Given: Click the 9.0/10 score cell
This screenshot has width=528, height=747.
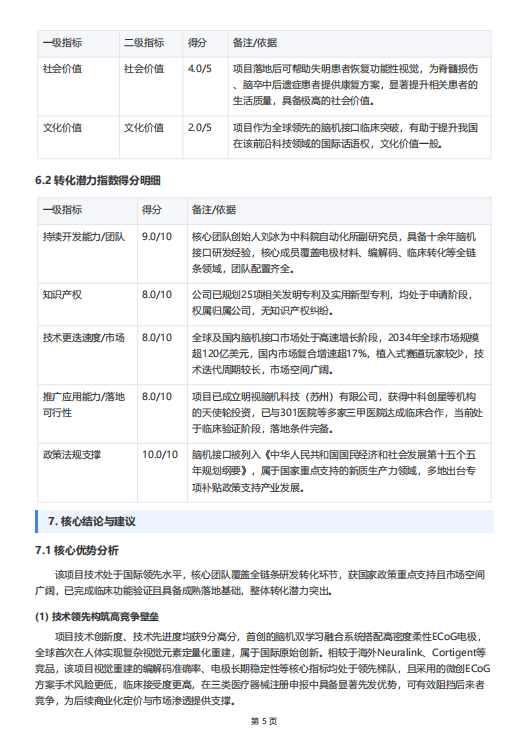Looking at the screenshot, I should tap(157, 237).
